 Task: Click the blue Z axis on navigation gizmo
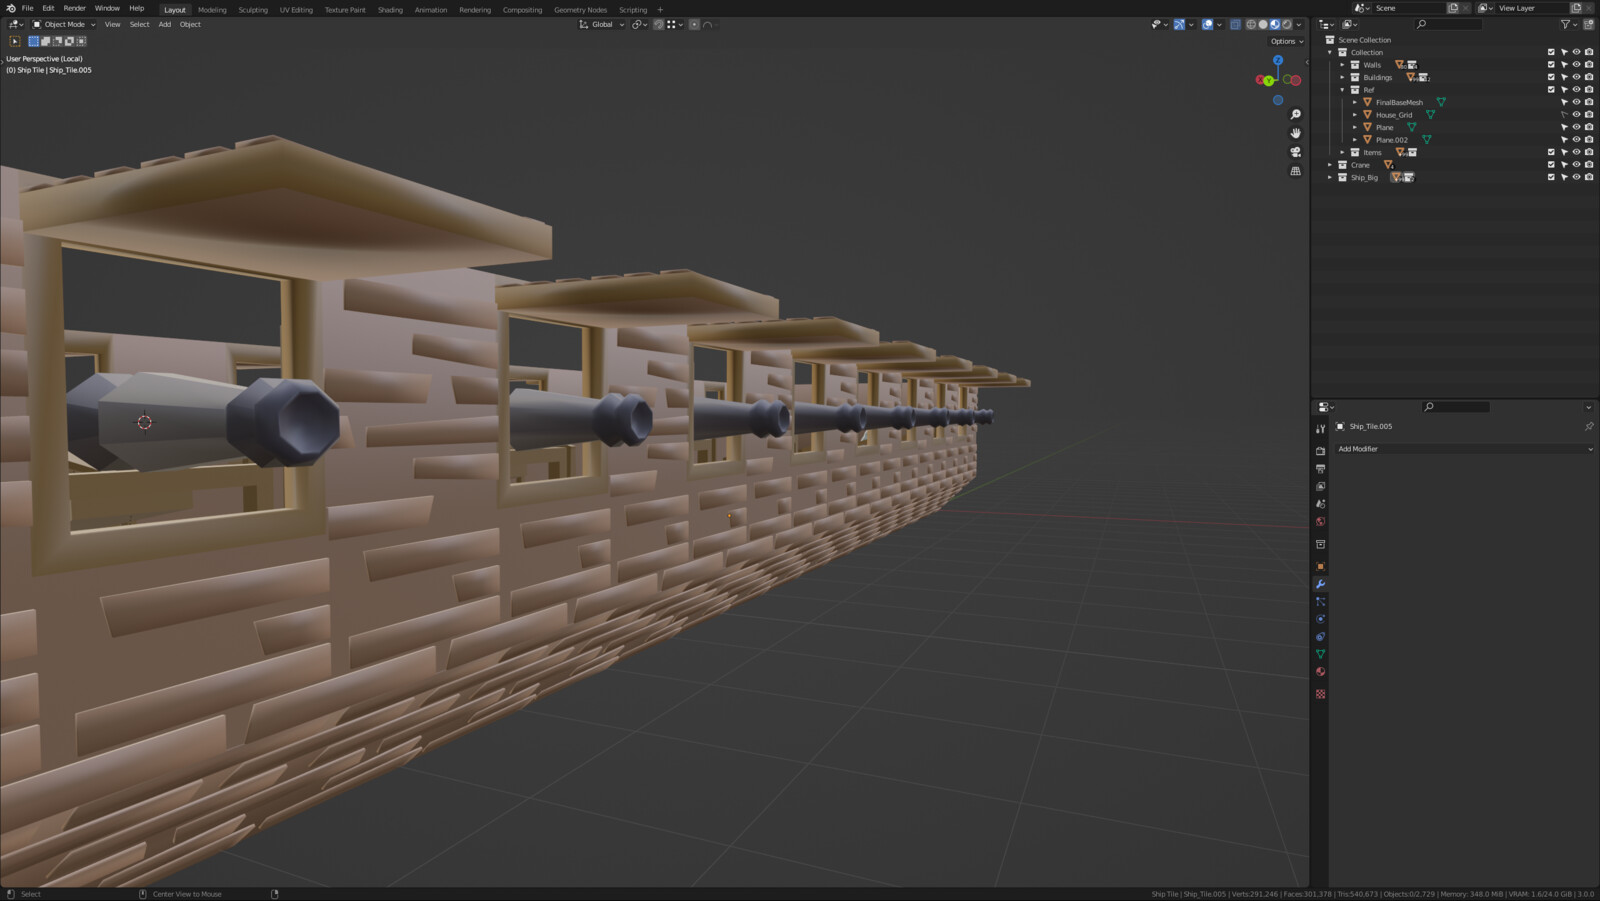pos(1277,61)
